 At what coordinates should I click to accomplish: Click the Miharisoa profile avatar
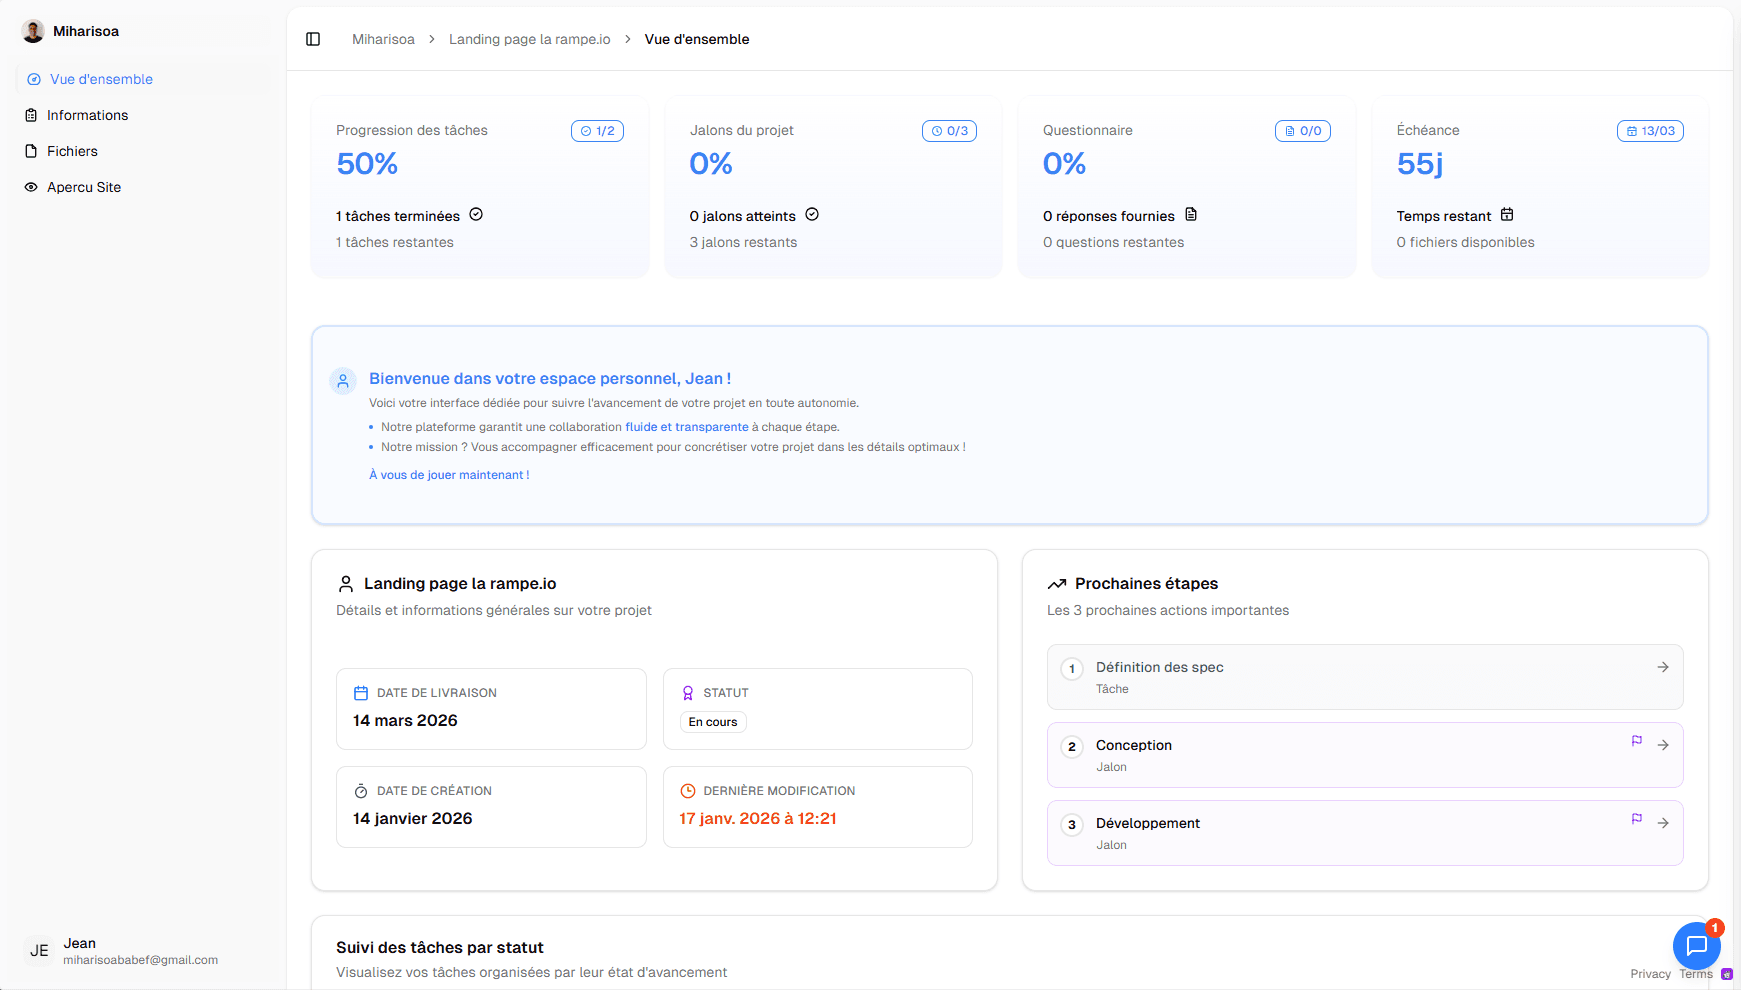tap(33, 31)
